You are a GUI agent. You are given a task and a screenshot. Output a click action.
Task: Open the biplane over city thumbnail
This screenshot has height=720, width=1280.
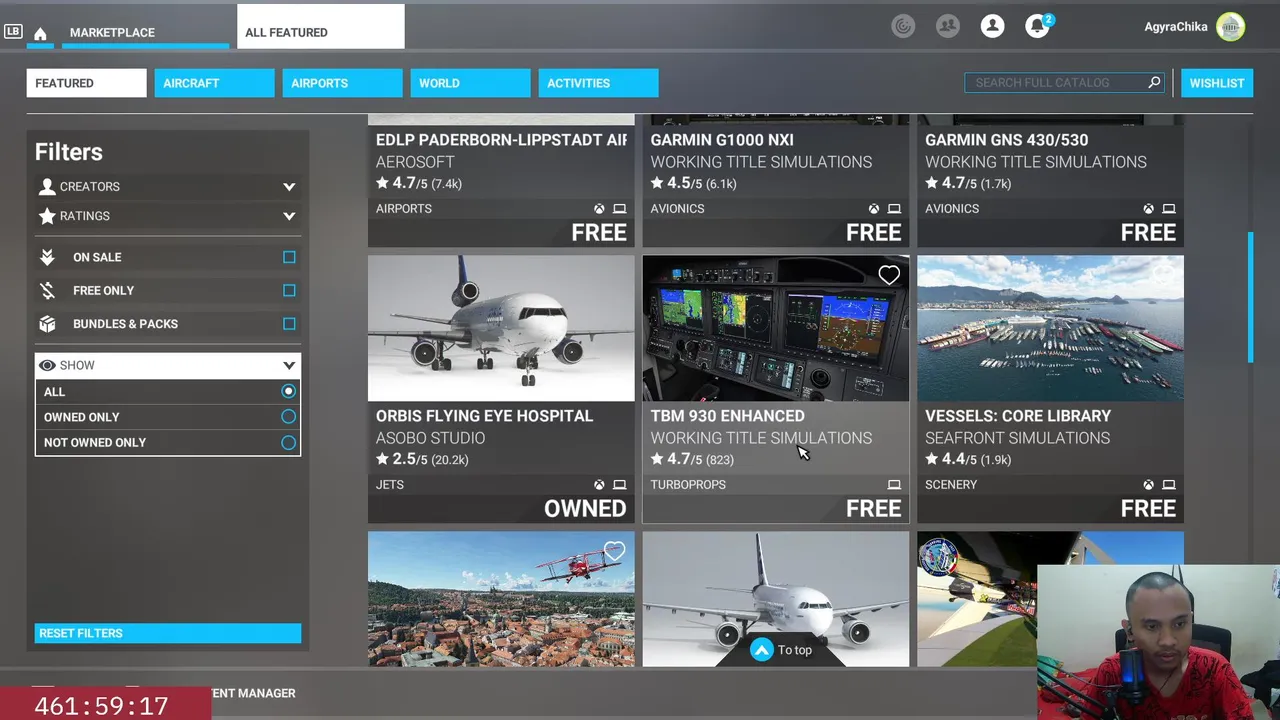501,599
